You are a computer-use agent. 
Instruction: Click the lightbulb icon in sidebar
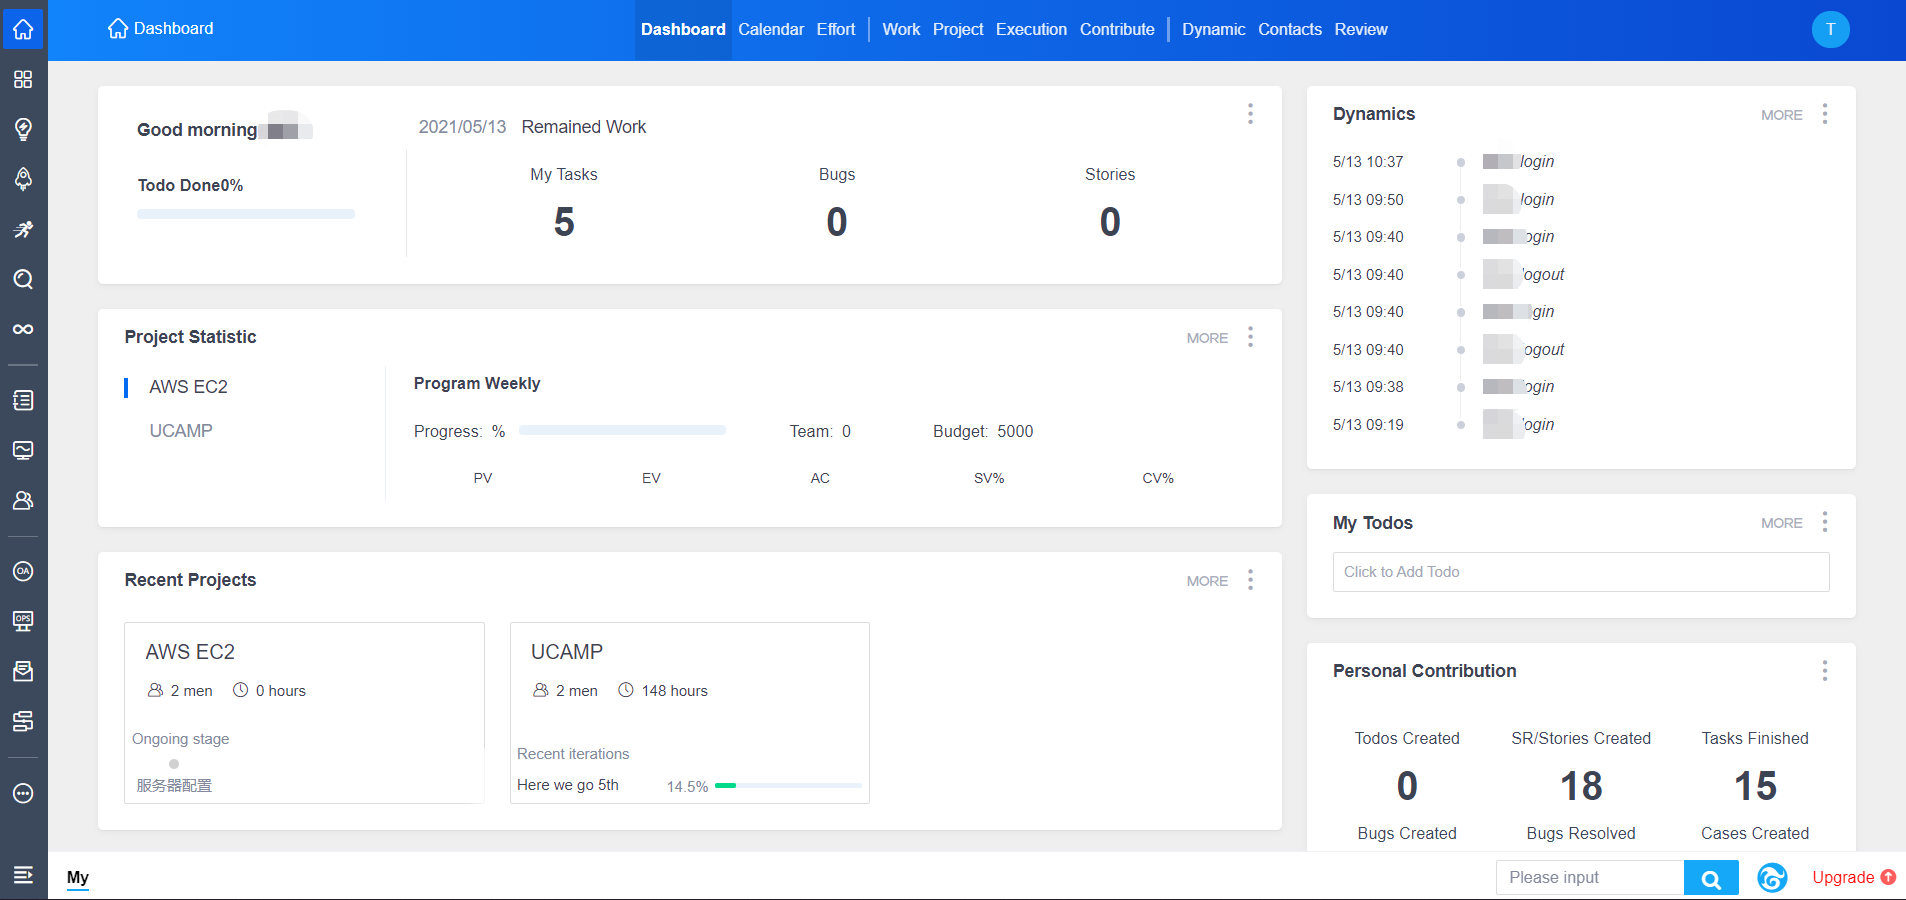[23, 129]
